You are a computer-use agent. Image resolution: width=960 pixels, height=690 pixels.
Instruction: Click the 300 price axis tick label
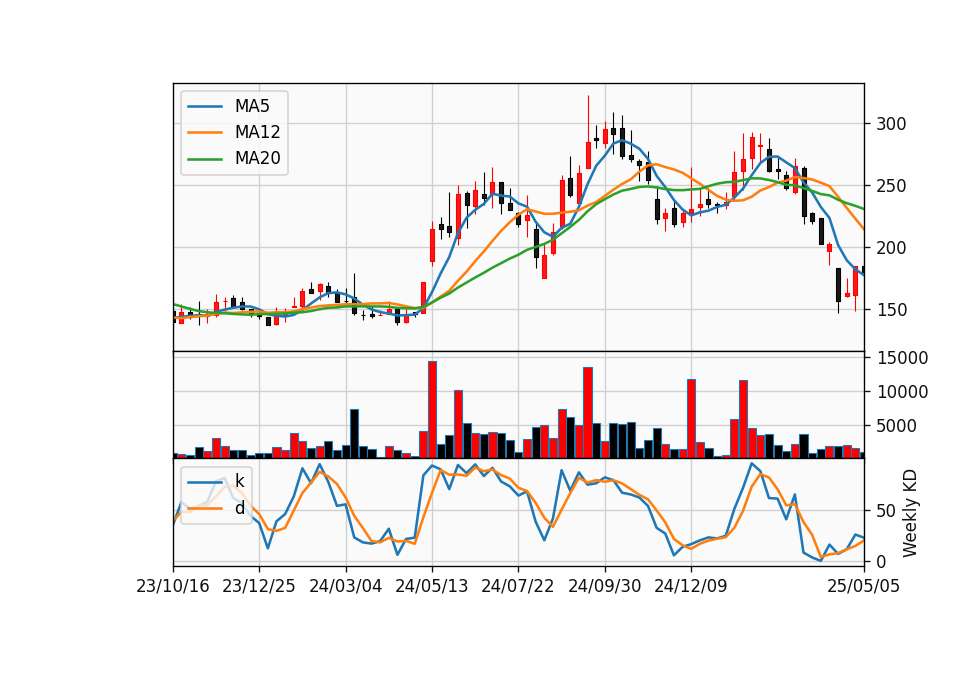click(x=891, y=124)
